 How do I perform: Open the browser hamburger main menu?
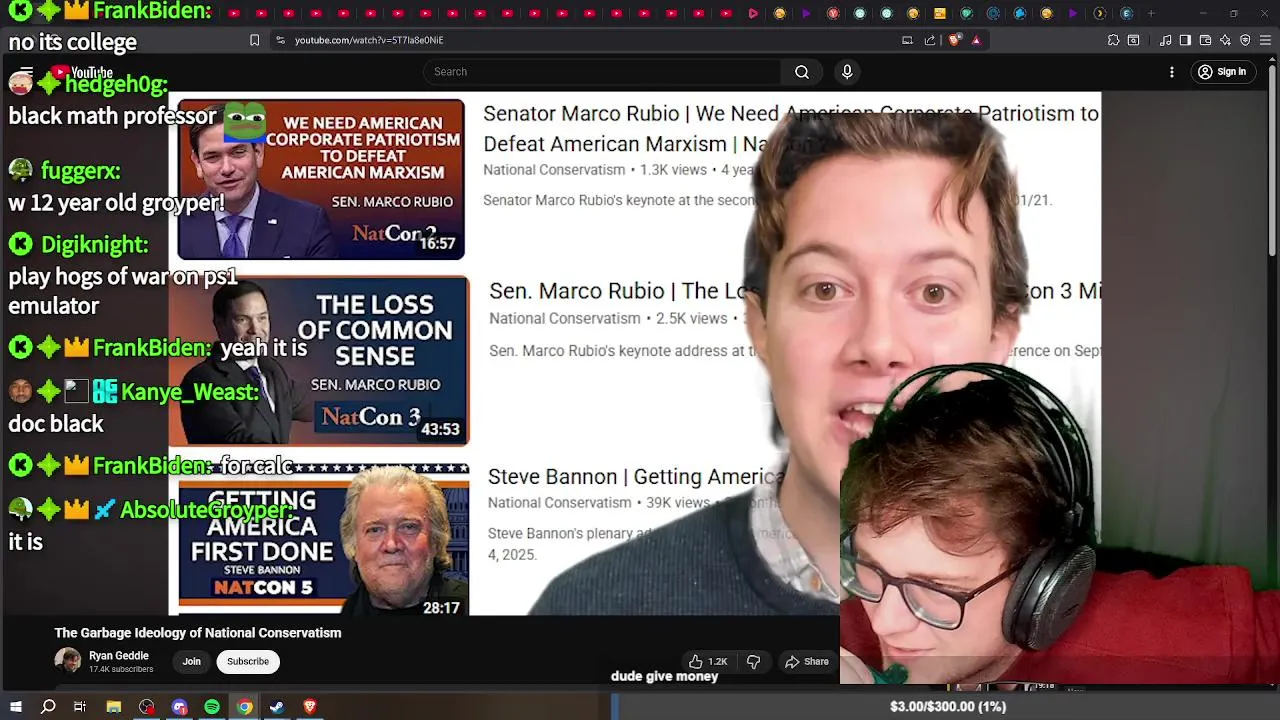tap(1264, 40)
